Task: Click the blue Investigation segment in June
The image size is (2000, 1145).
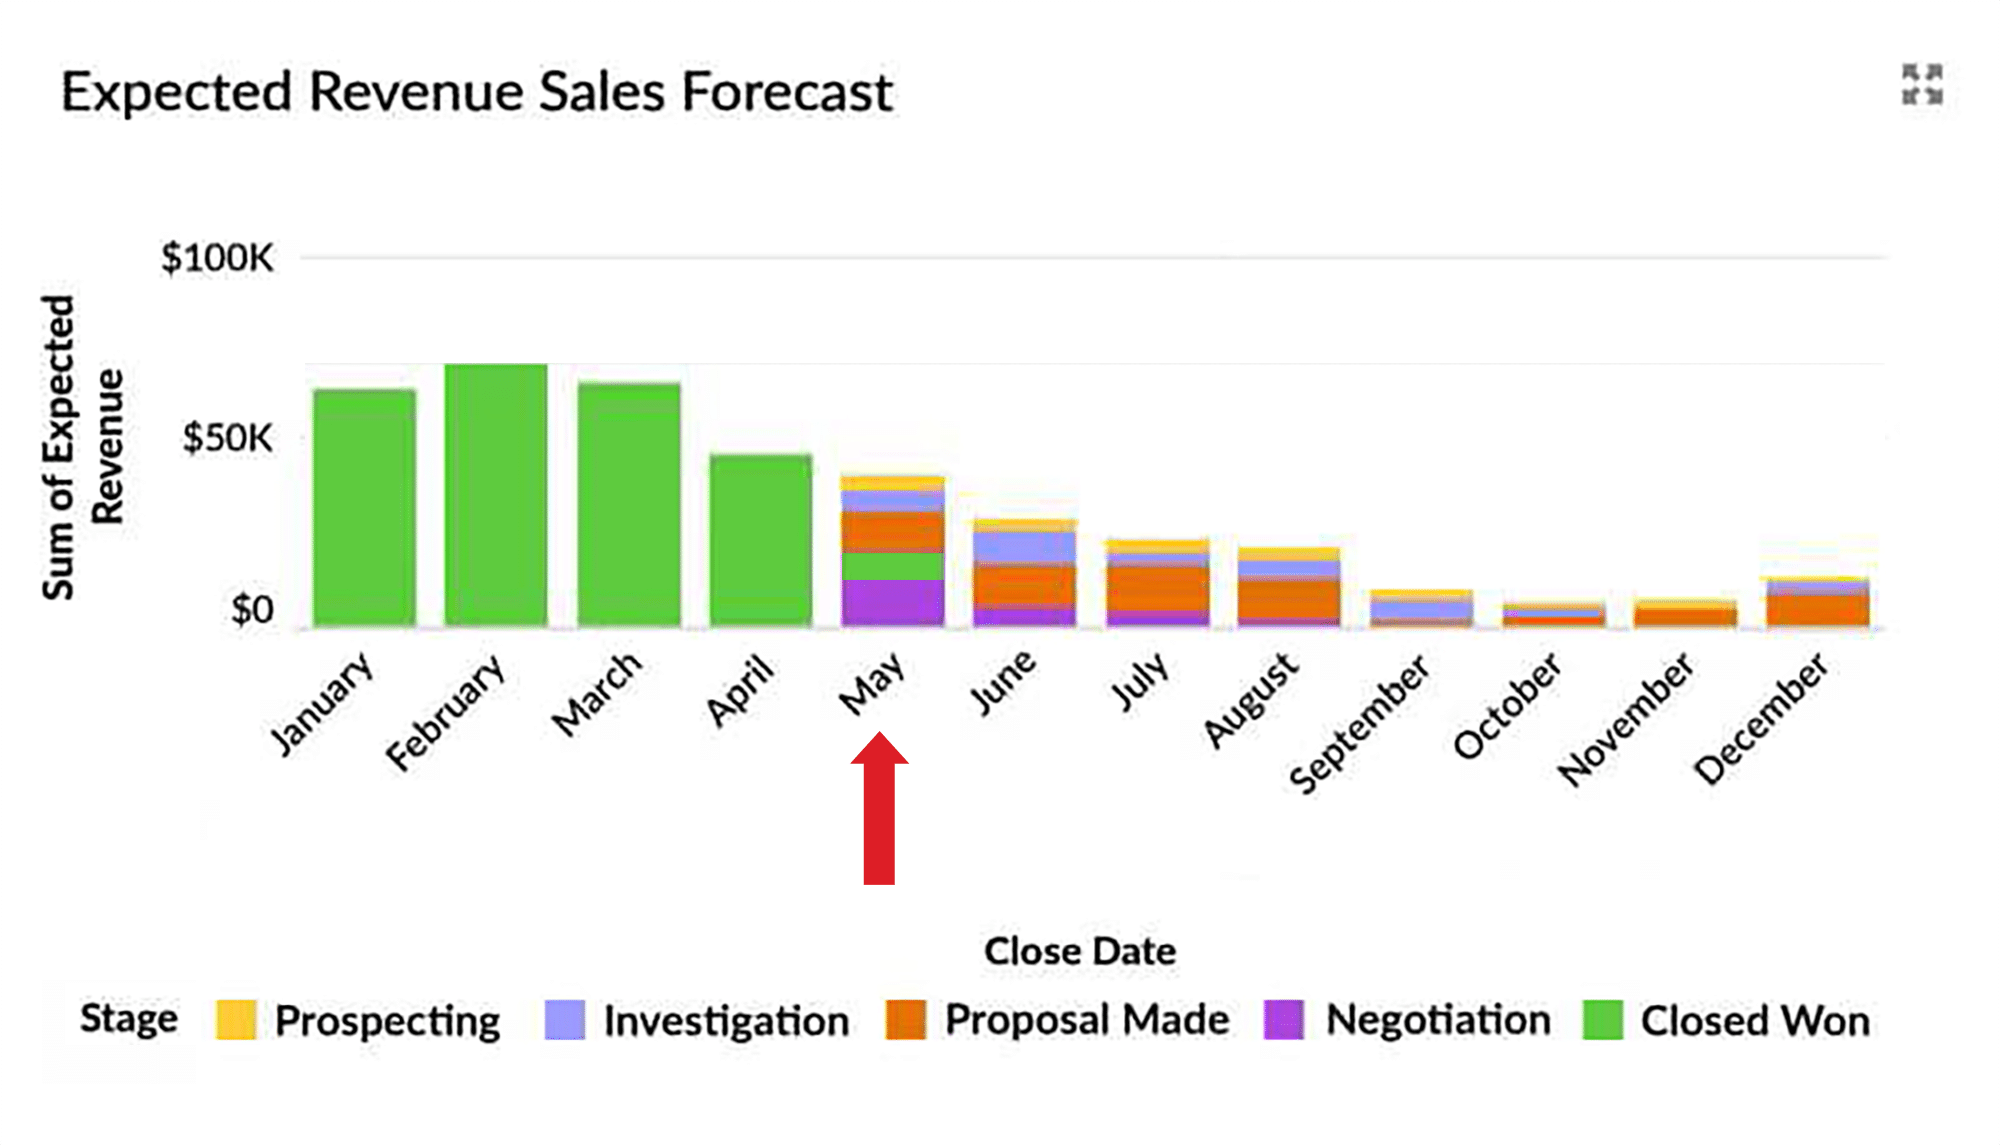Action: click(x=1025, y=547)
